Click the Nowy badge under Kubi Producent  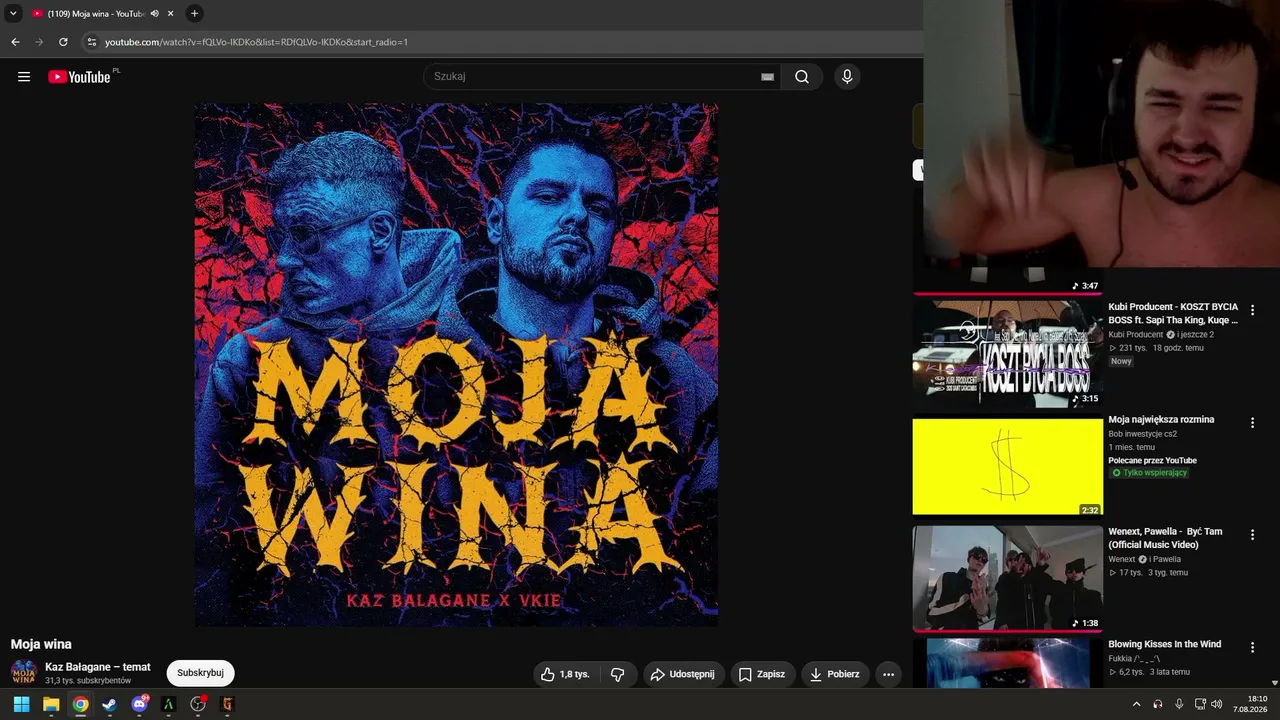(x=1121, y=361)
